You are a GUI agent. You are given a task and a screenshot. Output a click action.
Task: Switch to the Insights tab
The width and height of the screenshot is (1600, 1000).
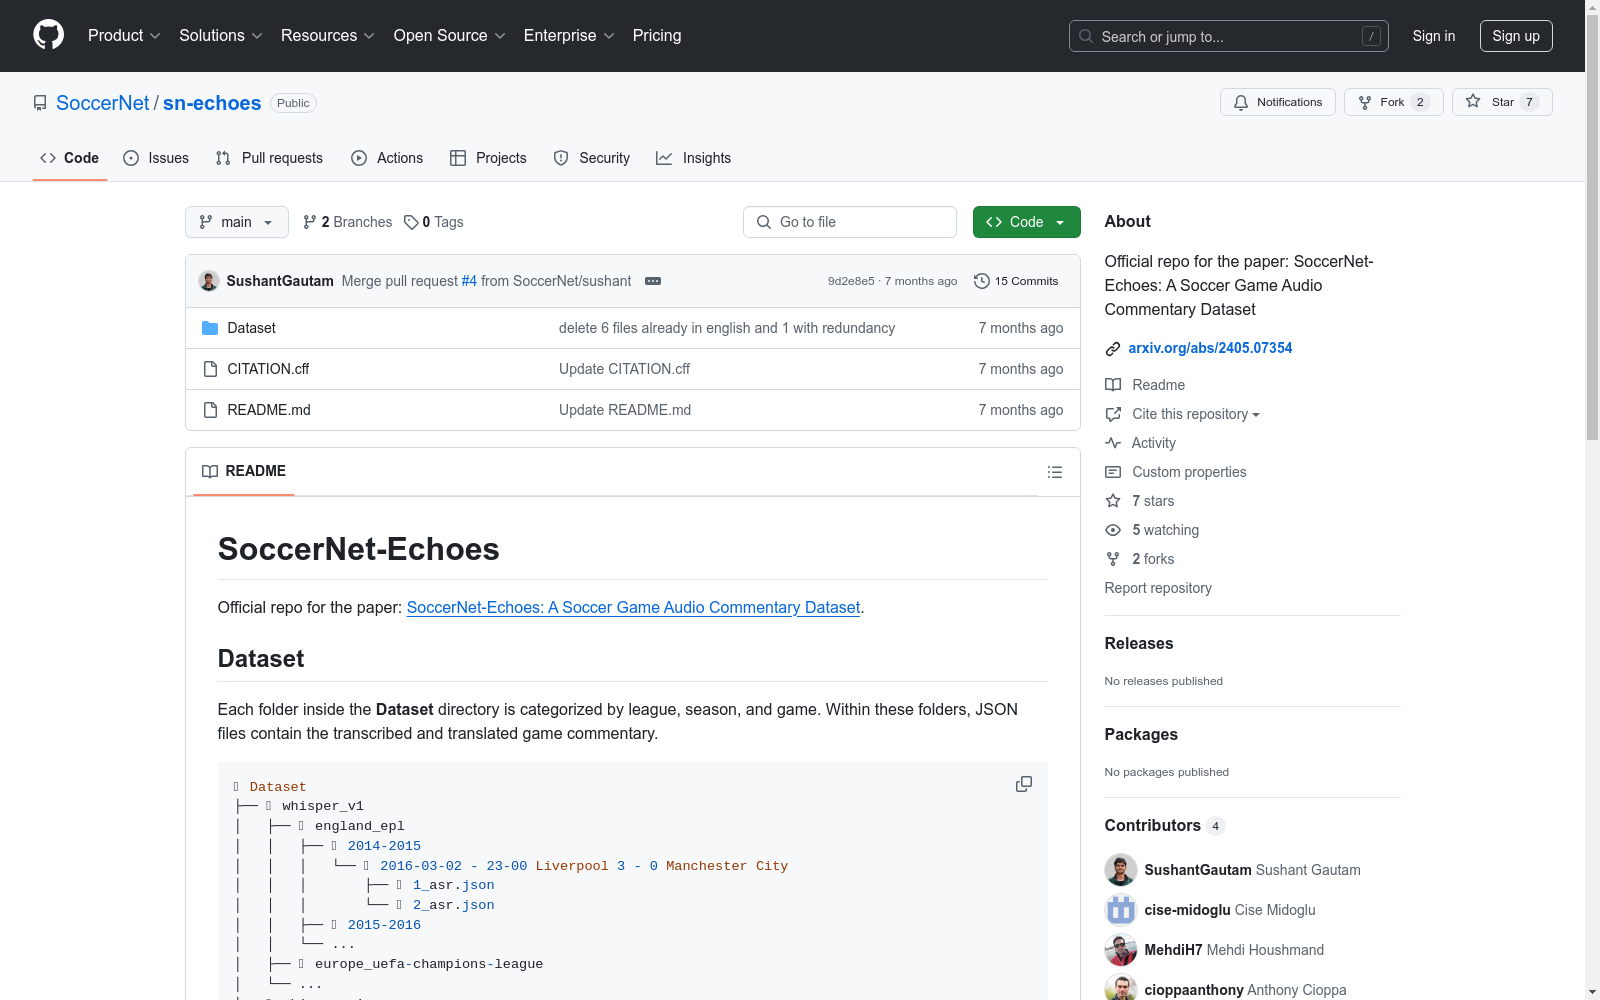(x=694, y=158)
